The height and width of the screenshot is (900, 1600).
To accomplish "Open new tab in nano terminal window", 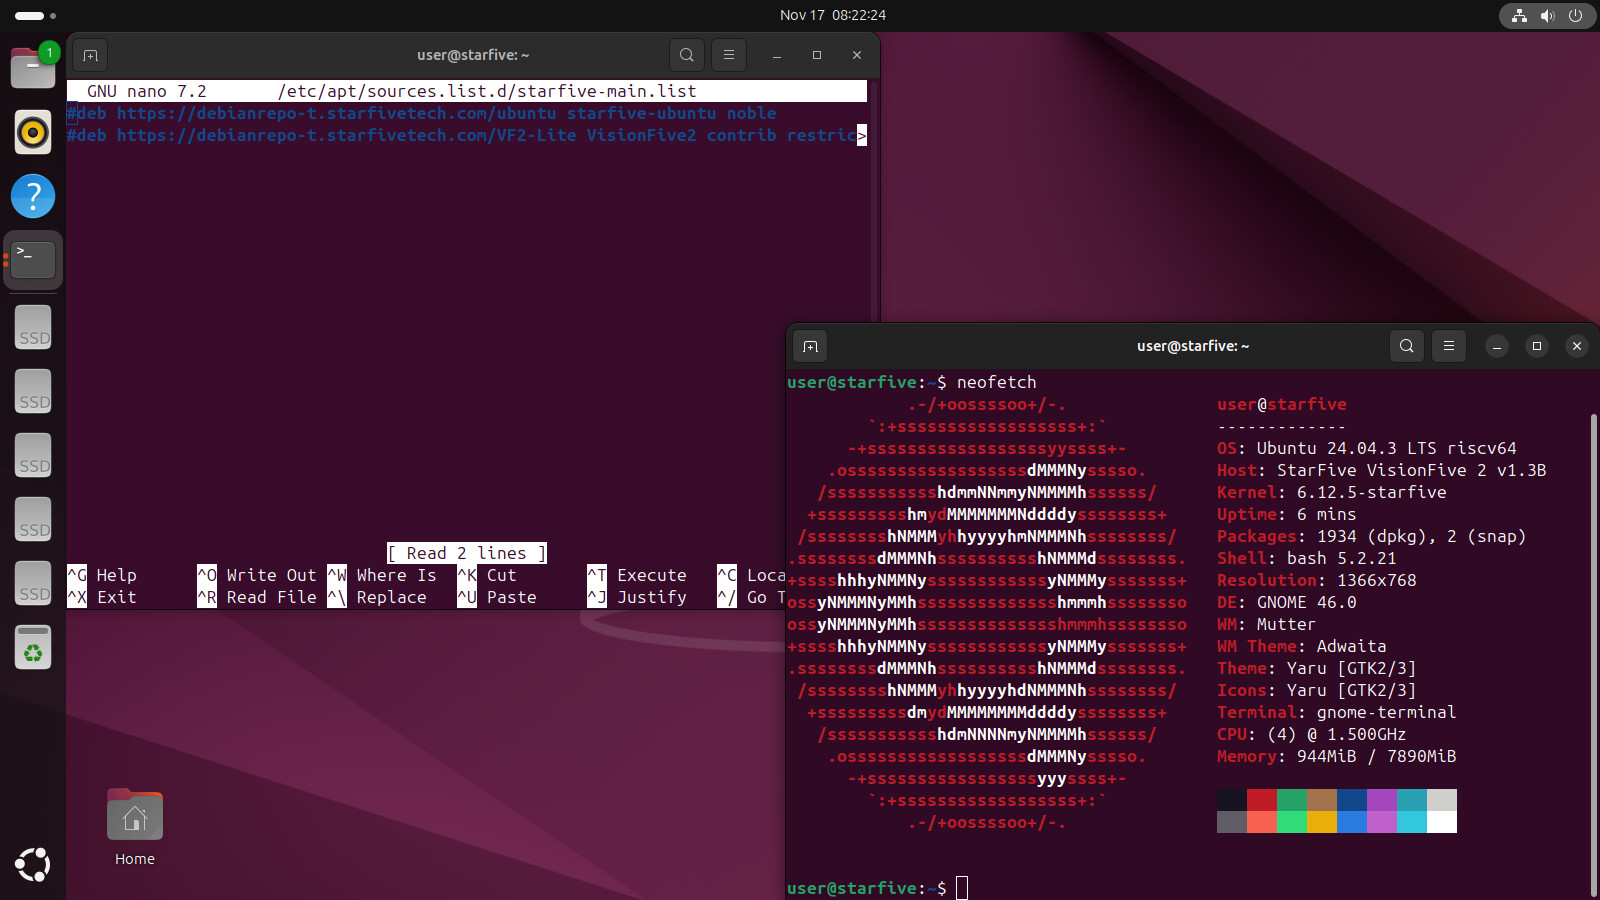I will pyautogui.click(x=90, y=55).
